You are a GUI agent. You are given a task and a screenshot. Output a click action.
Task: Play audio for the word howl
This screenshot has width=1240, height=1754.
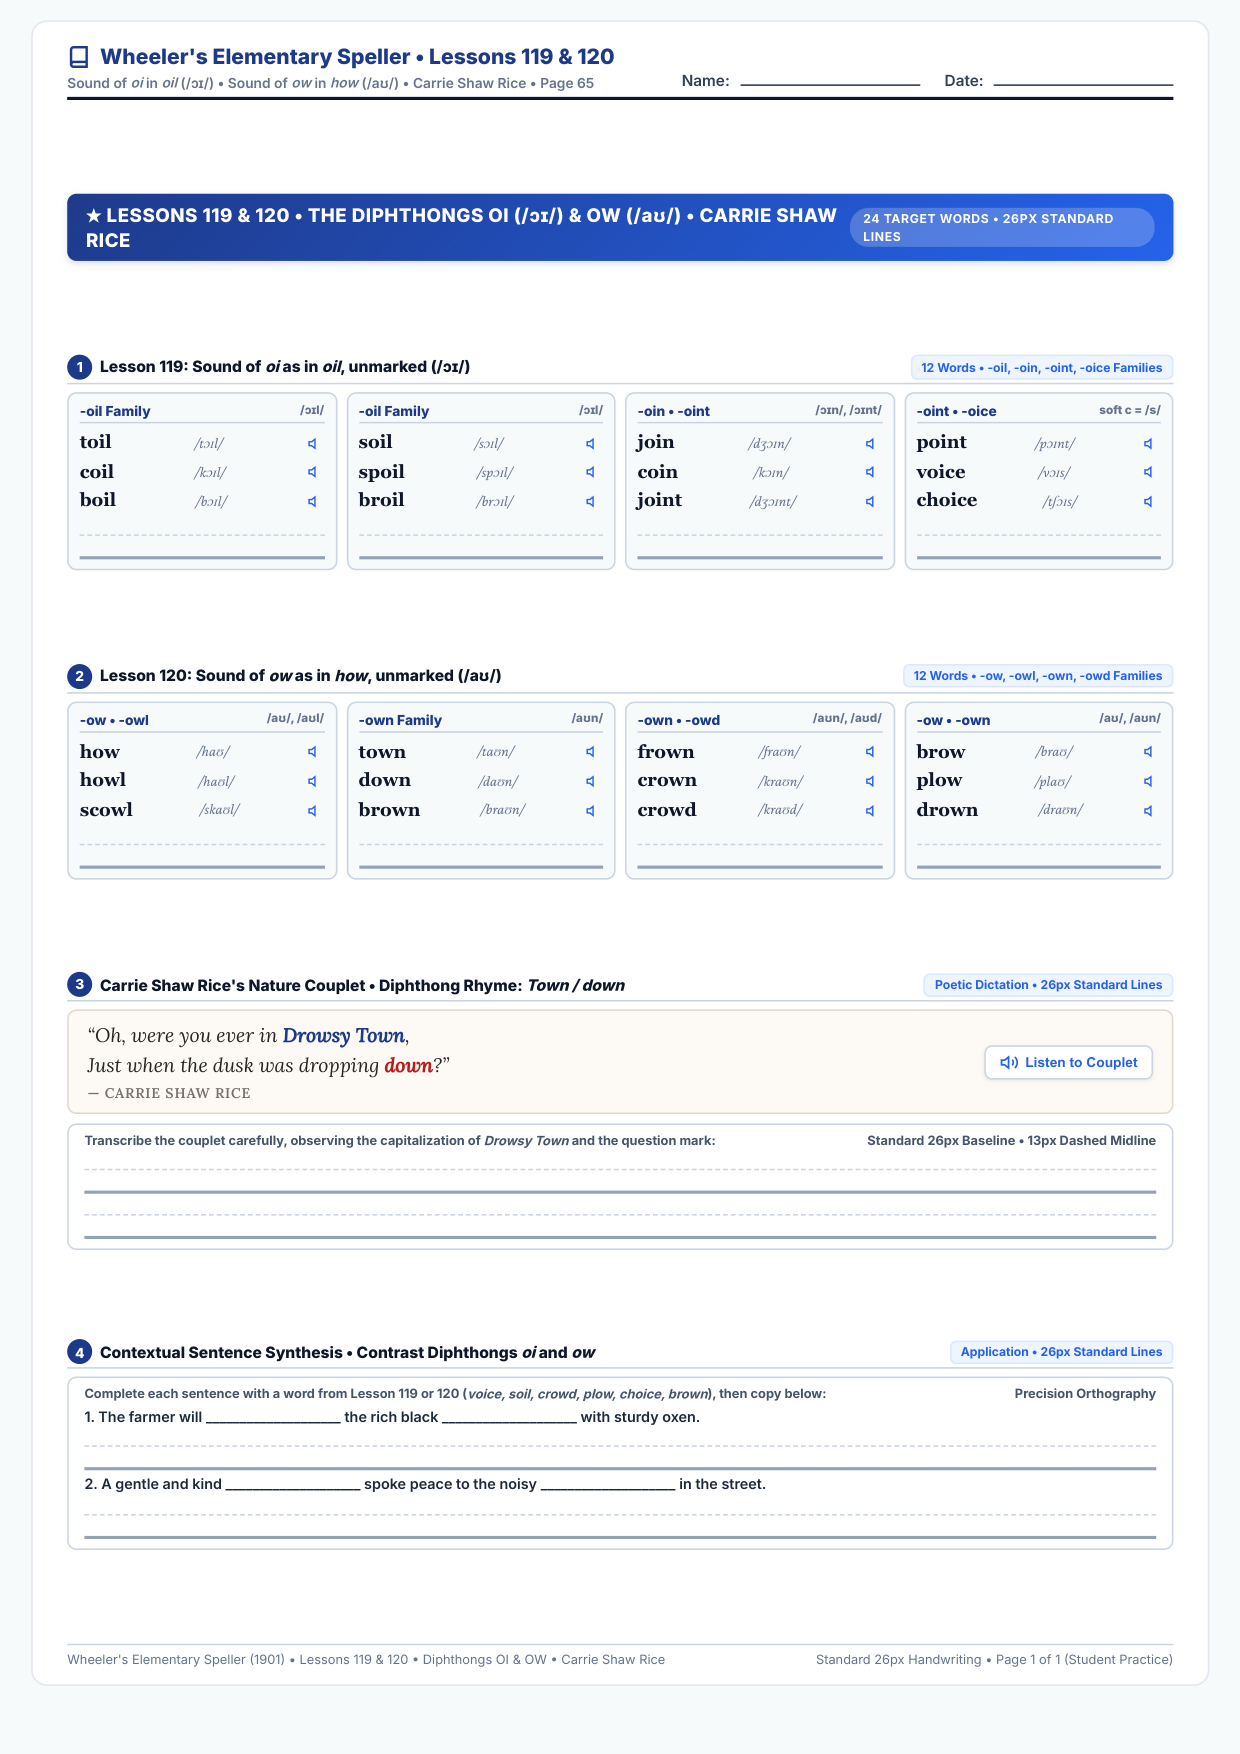pyautogui.click(x=312, y=781)
